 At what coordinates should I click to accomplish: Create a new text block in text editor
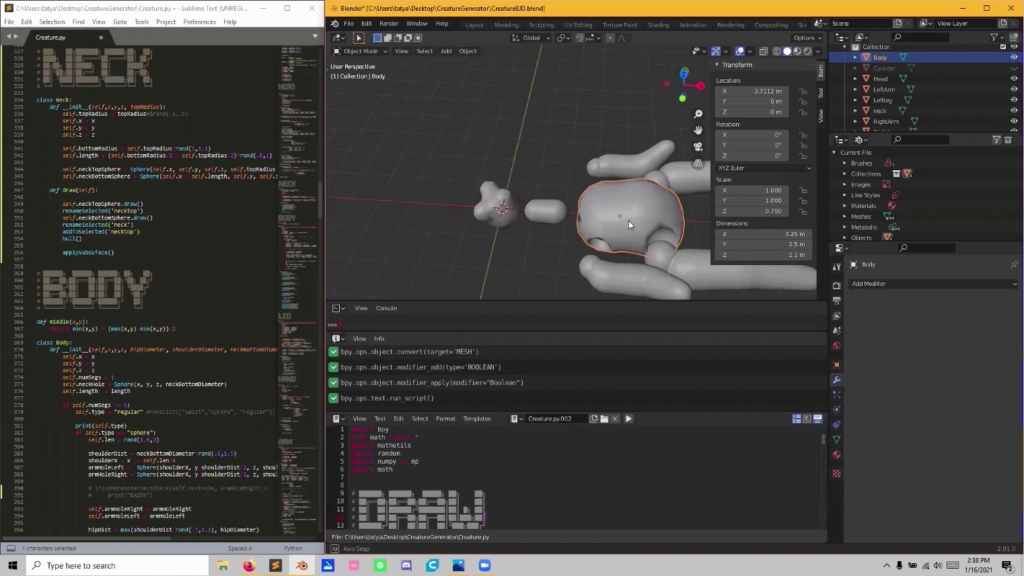click(x=594, y=419)
